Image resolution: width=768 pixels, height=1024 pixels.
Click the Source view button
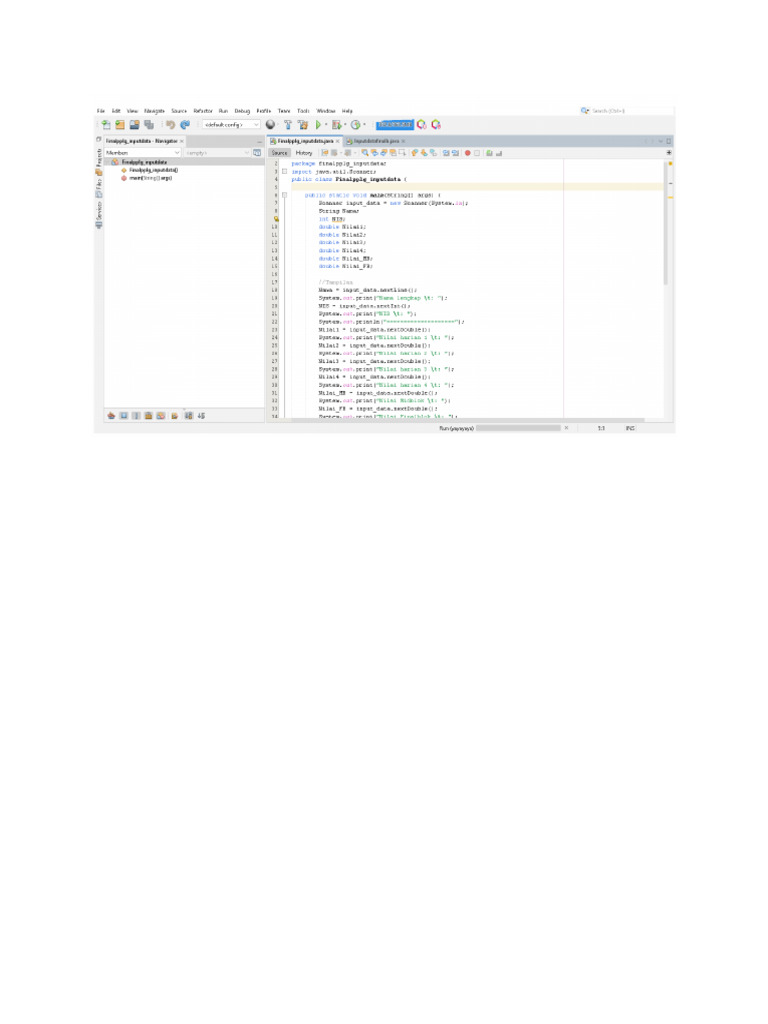(280, 153)
